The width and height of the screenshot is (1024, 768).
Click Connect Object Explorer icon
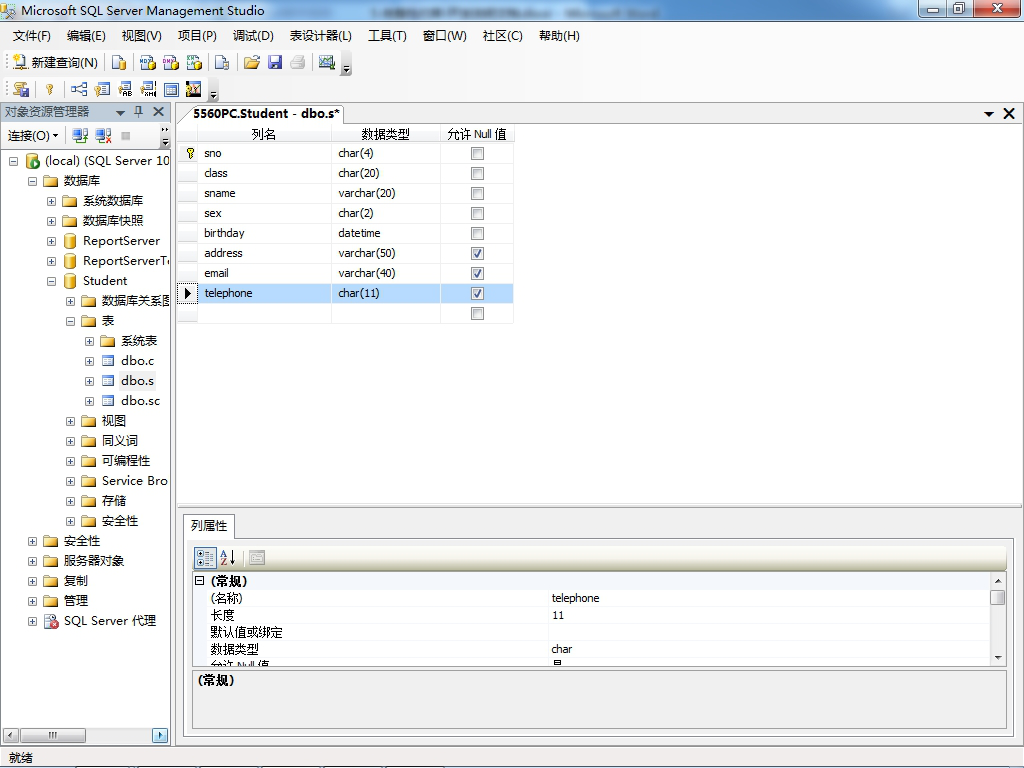[80, 136]
